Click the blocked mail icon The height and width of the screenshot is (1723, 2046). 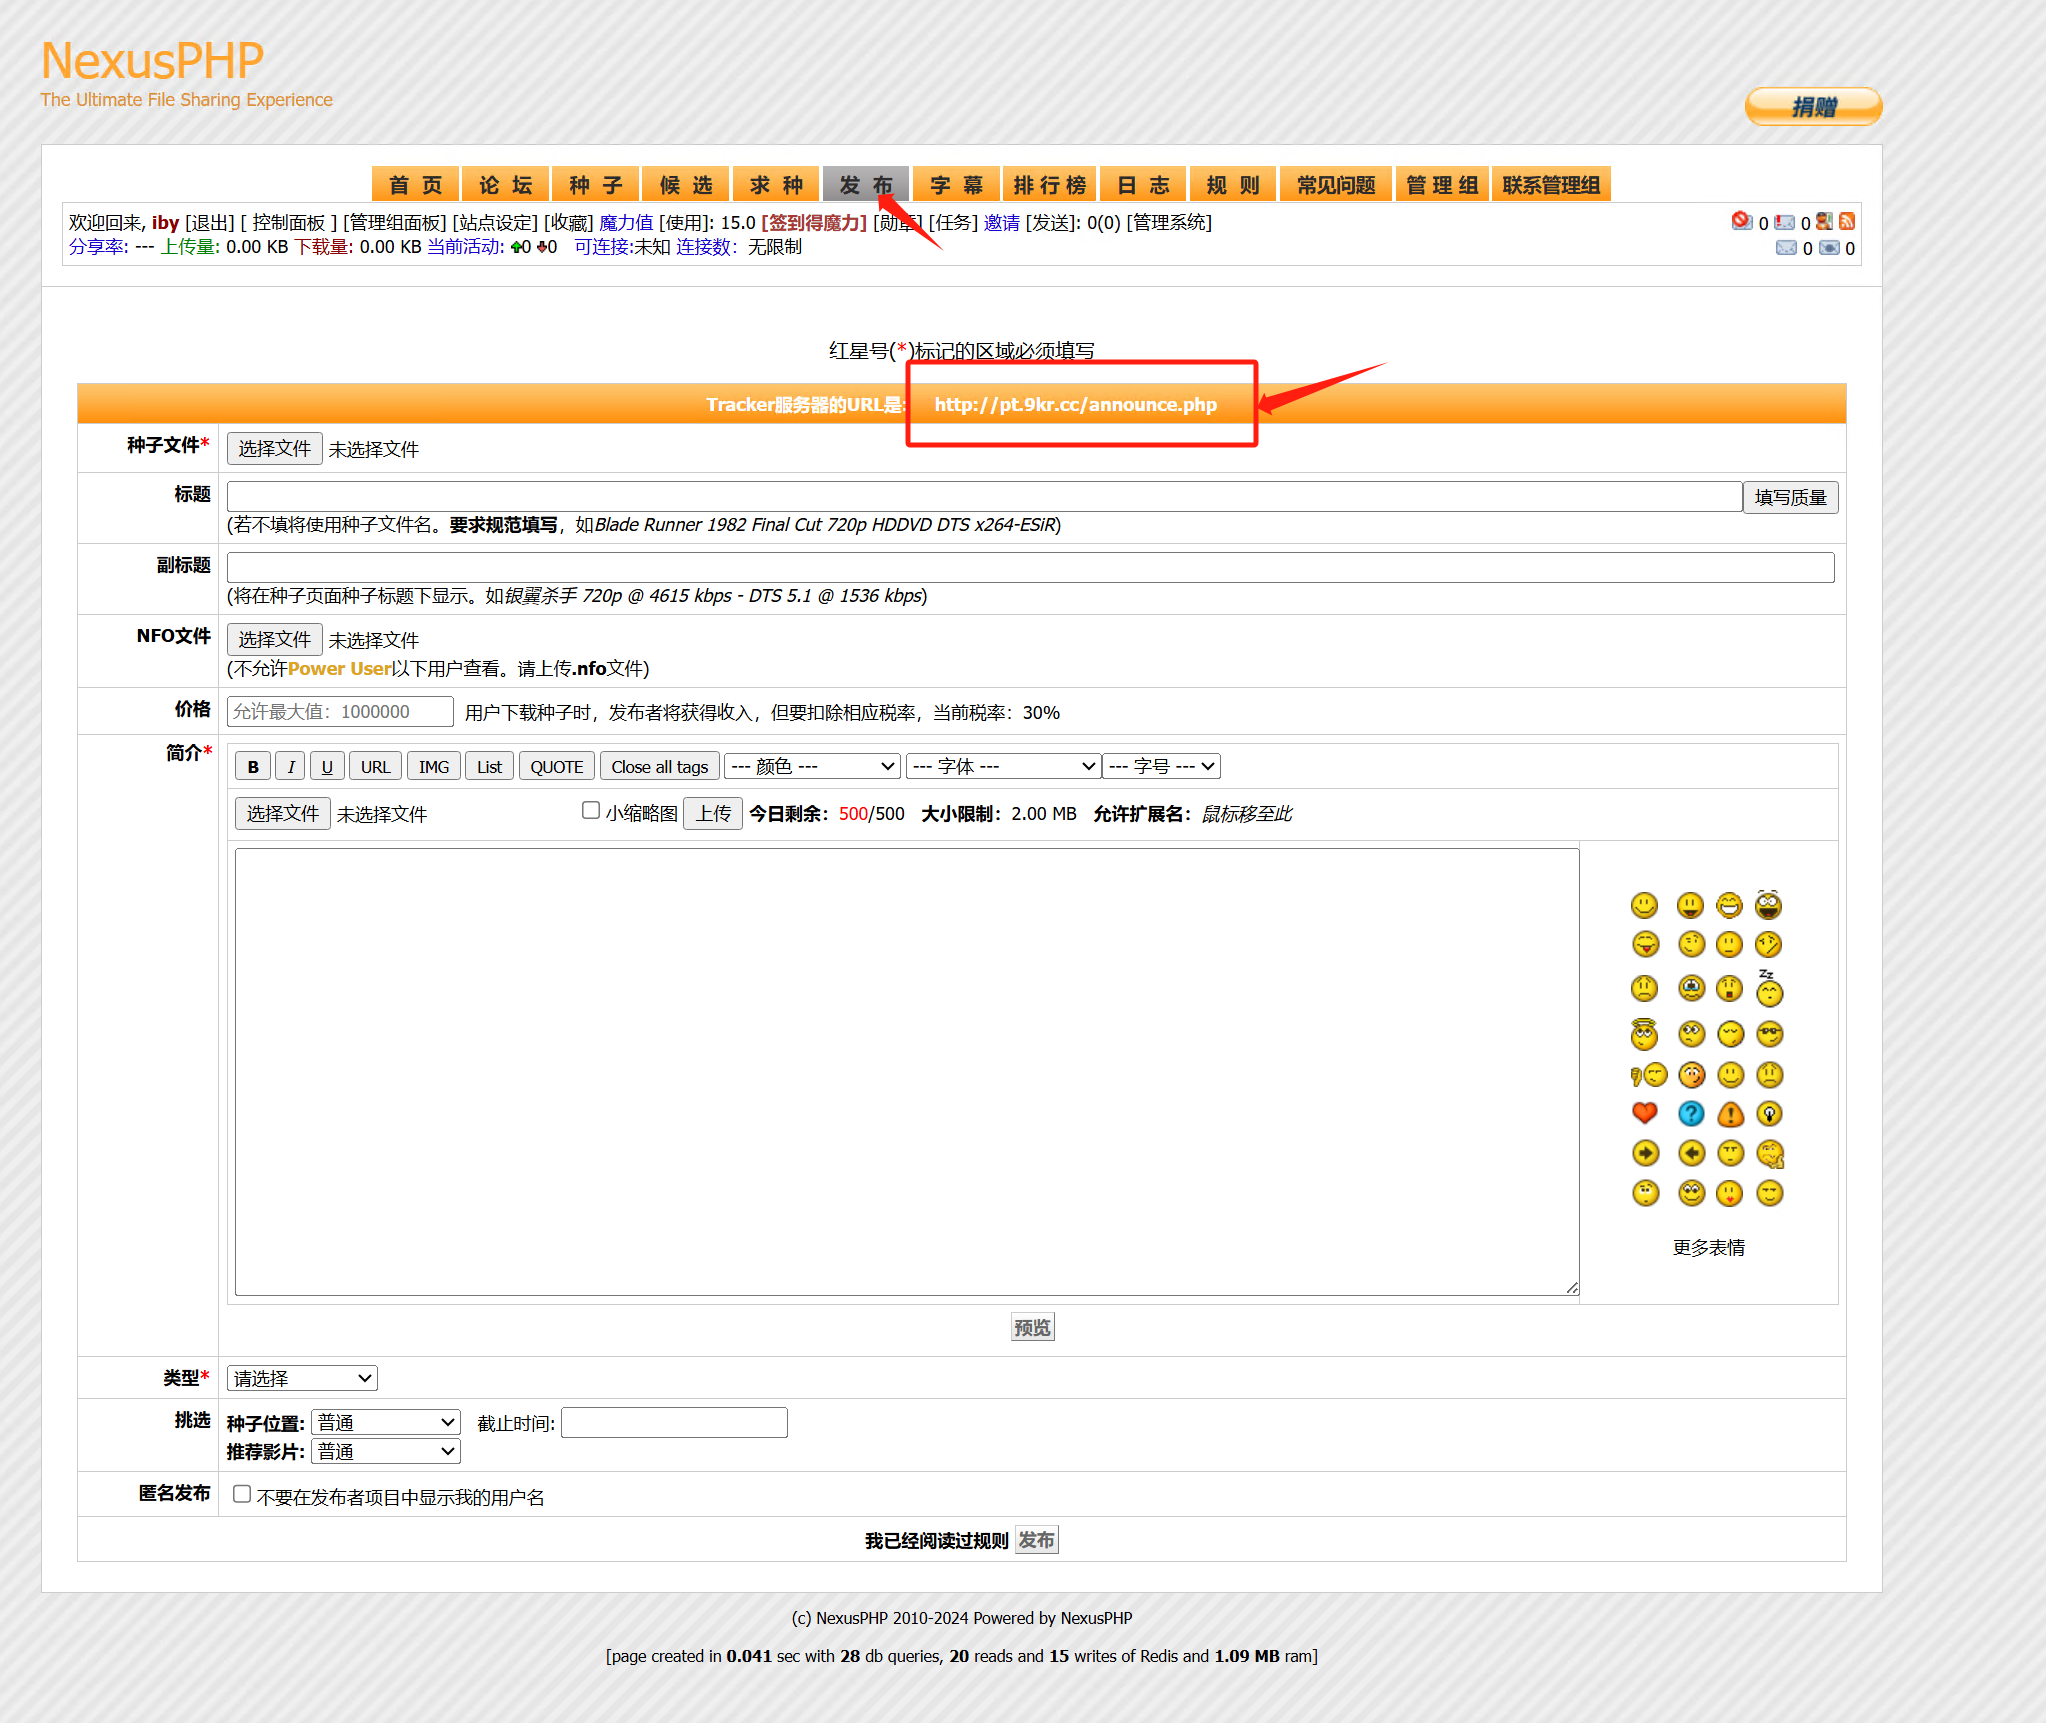(x=1742, y=221)
